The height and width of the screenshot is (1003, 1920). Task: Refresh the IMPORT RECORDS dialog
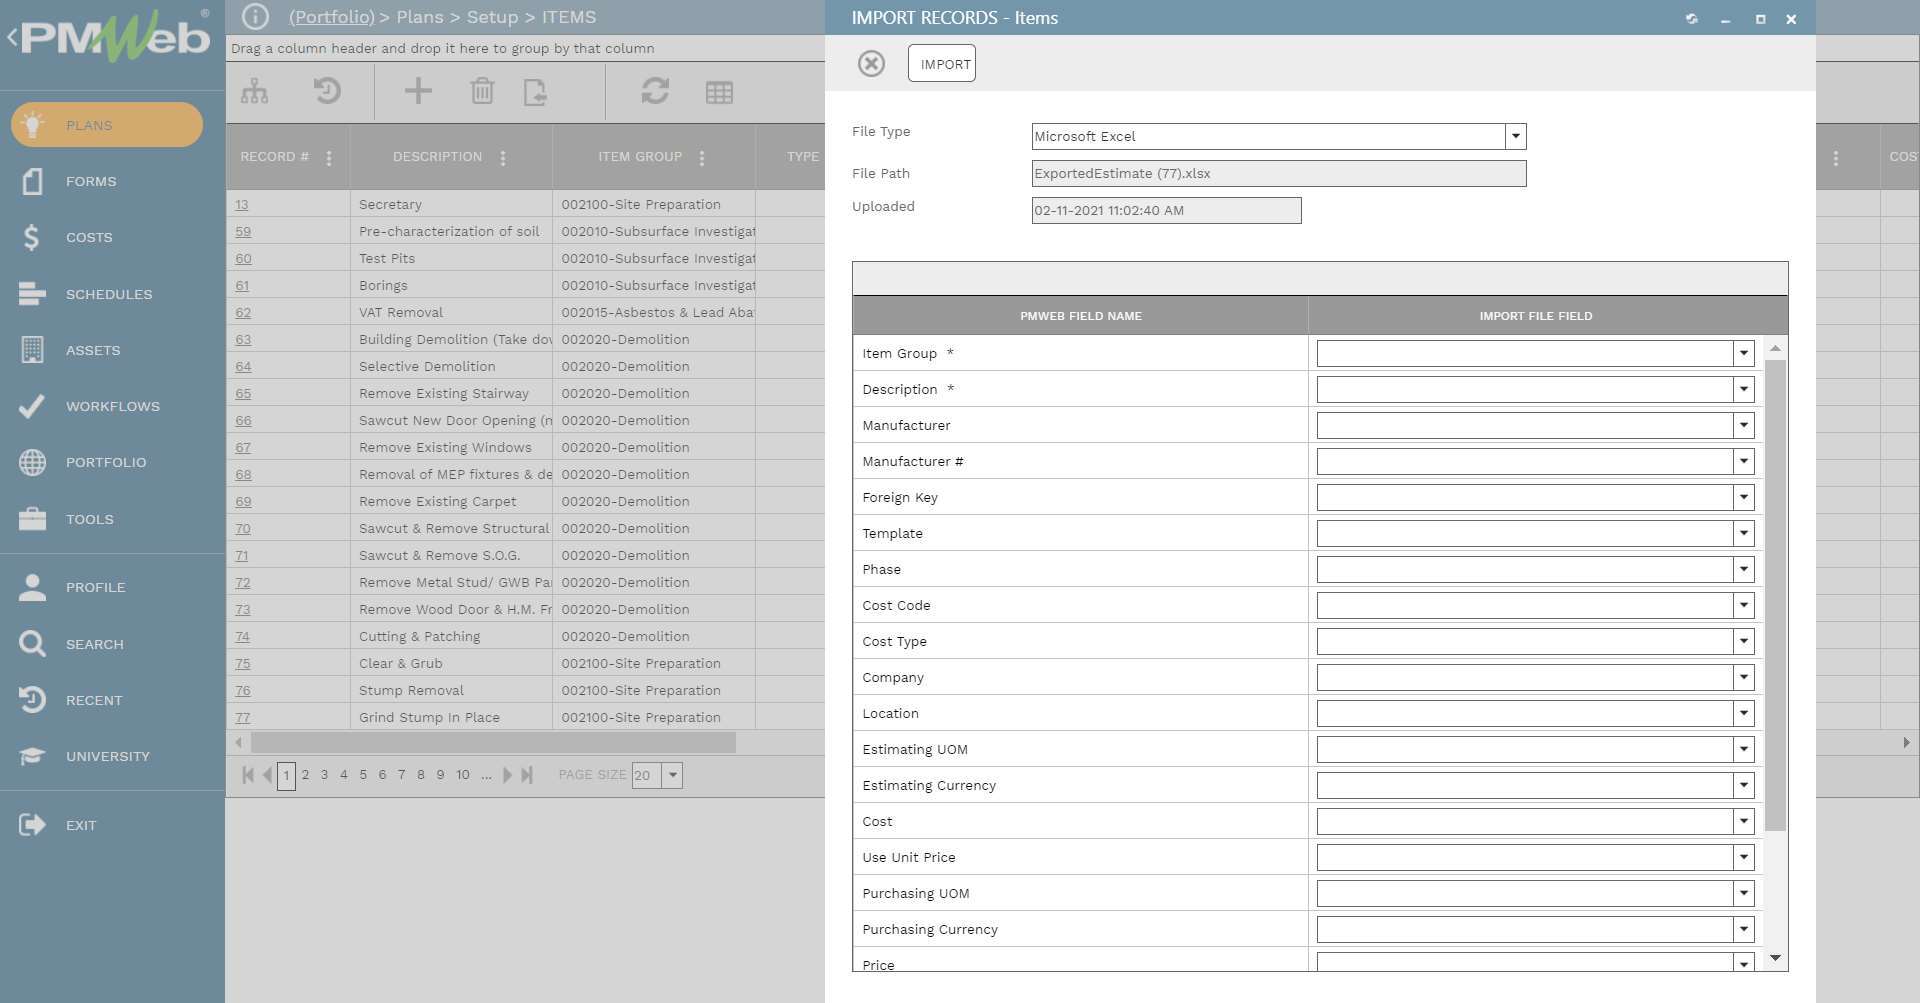(x=1691, y=18)
